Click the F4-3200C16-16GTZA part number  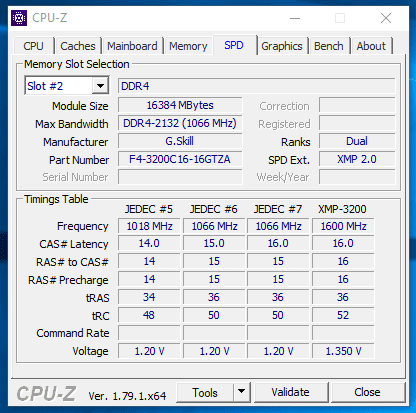coord(180,159)
